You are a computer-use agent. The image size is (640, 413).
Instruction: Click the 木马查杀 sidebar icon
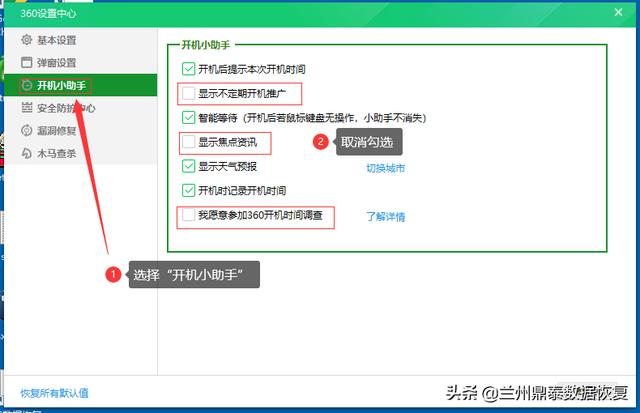click(26, 154)
